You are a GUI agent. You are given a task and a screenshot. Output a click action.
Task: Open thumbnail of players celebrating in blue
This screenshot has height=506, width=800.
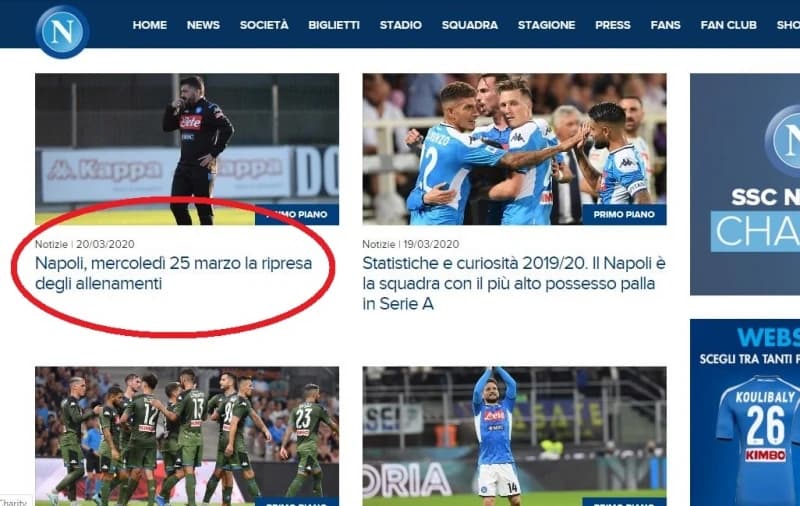click(514, 149)
